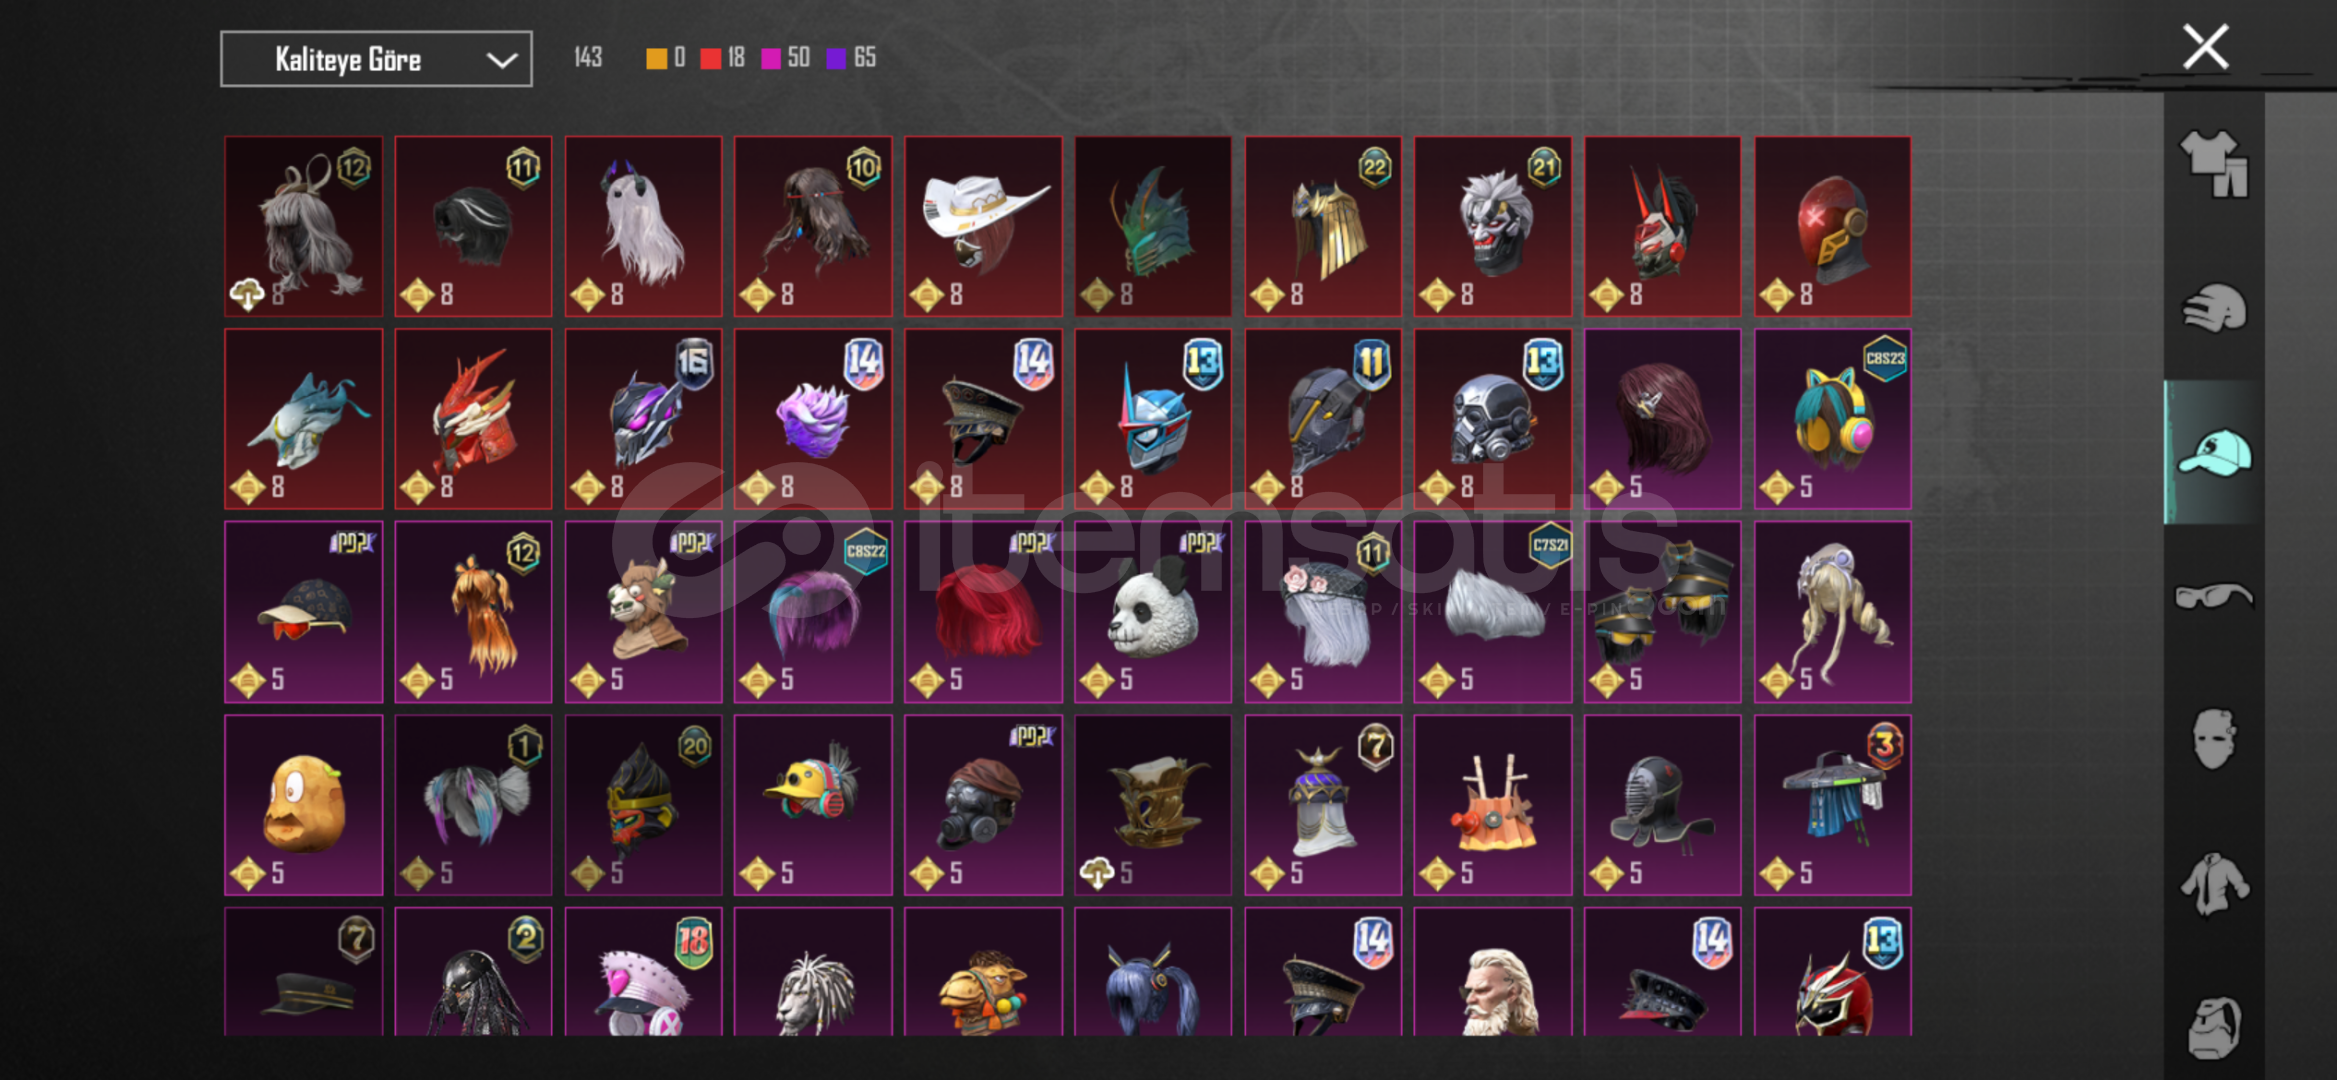Click the cloud download icon on first item
The height and width of the screenshot is (1080, 2337).
[x=247, y=294]
